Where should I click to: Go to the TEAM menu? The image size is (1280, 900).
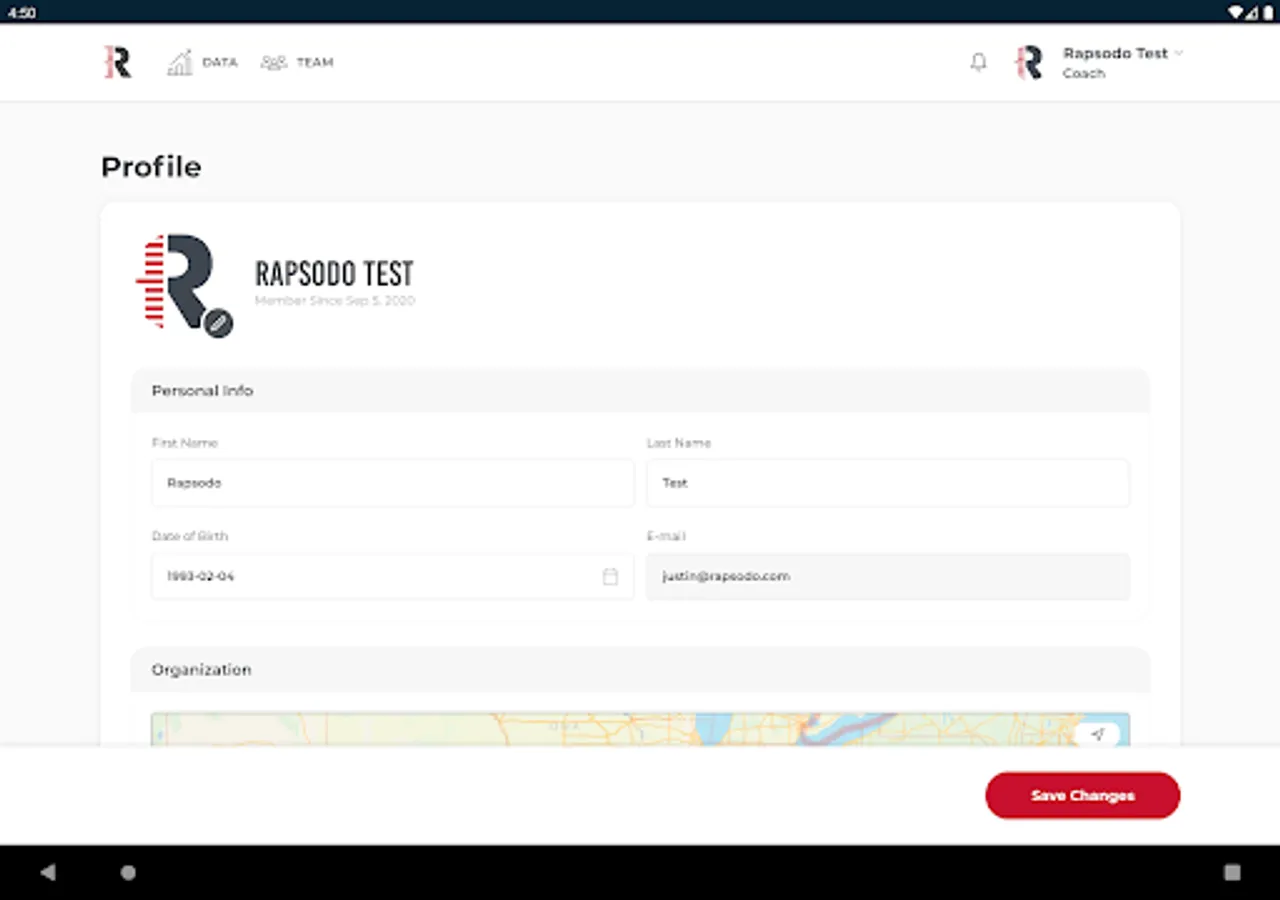click(315, 62)
